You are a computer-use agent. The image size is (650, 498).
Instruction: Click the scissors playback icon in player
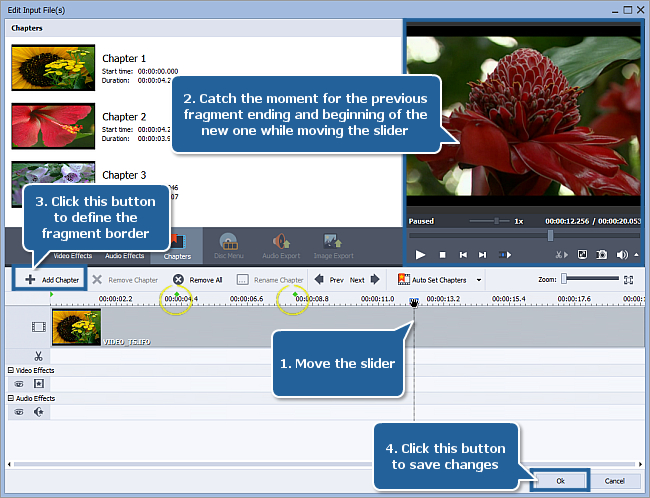(562, 255)
